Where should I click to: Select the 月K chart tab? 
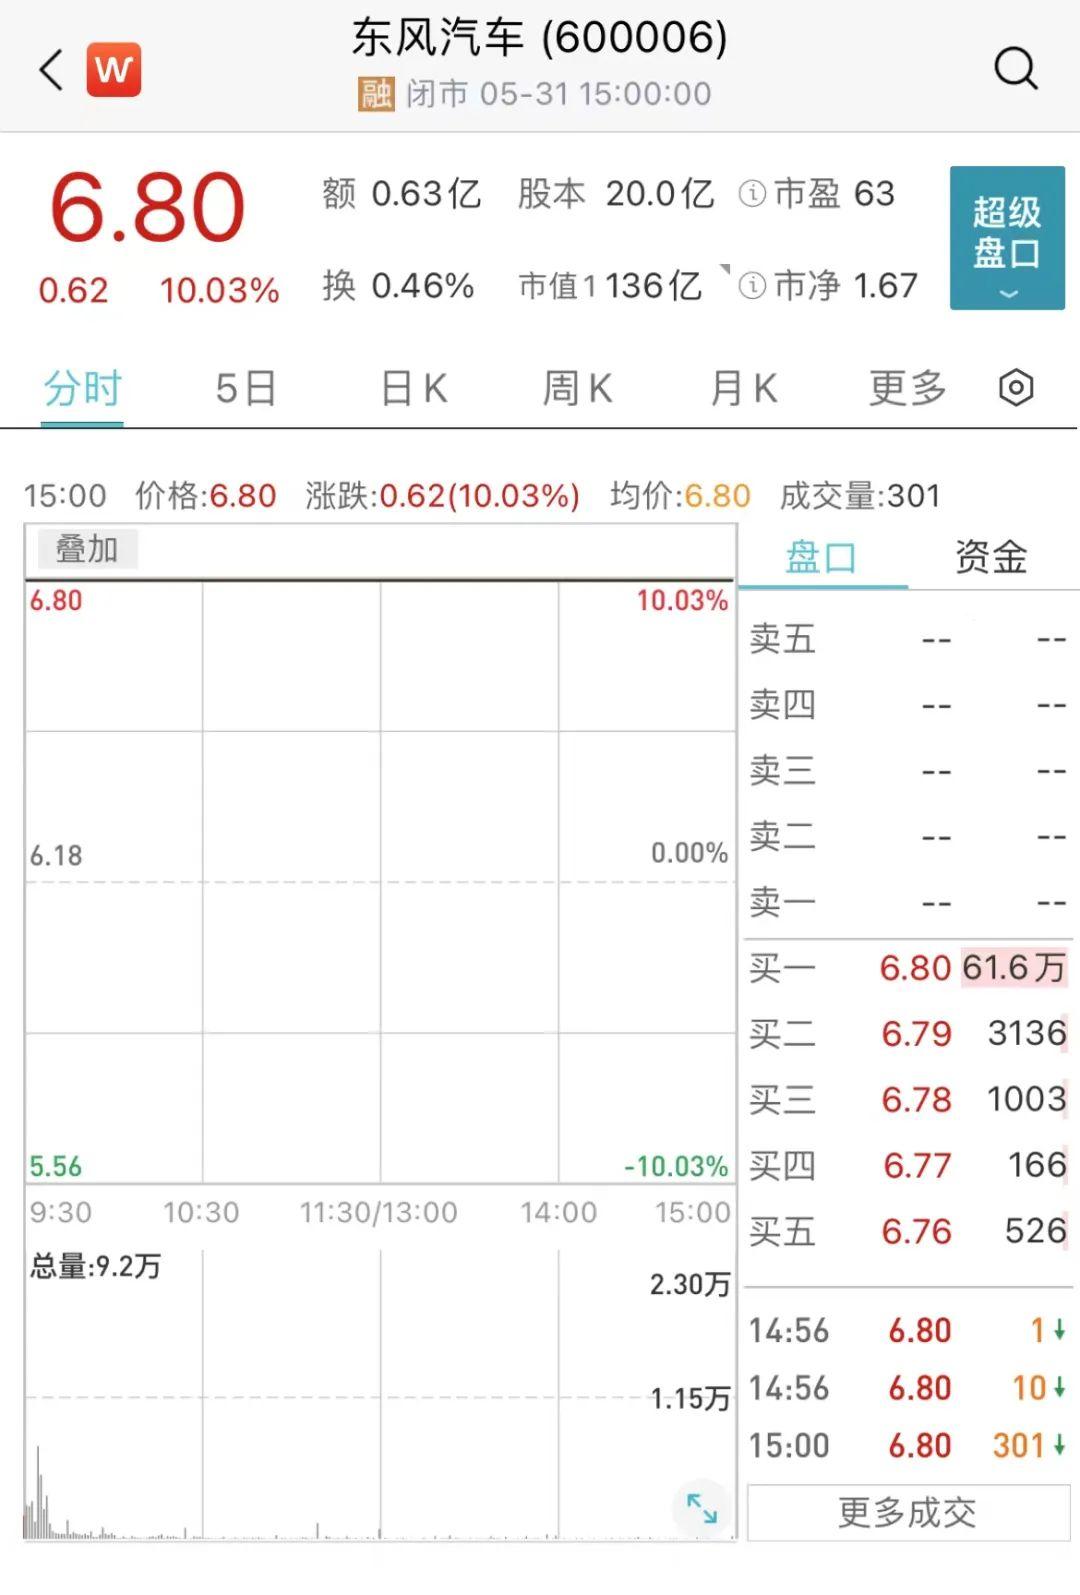743,388
